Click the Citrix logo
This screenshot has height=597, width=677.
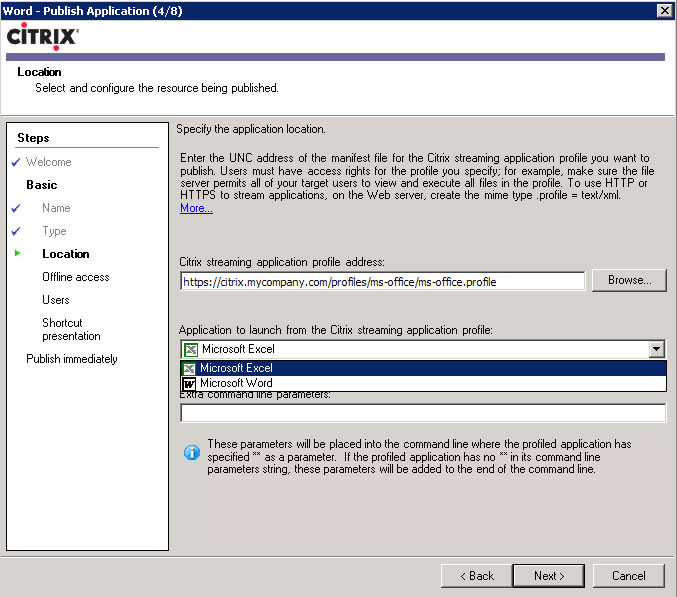tap(43, 37)
